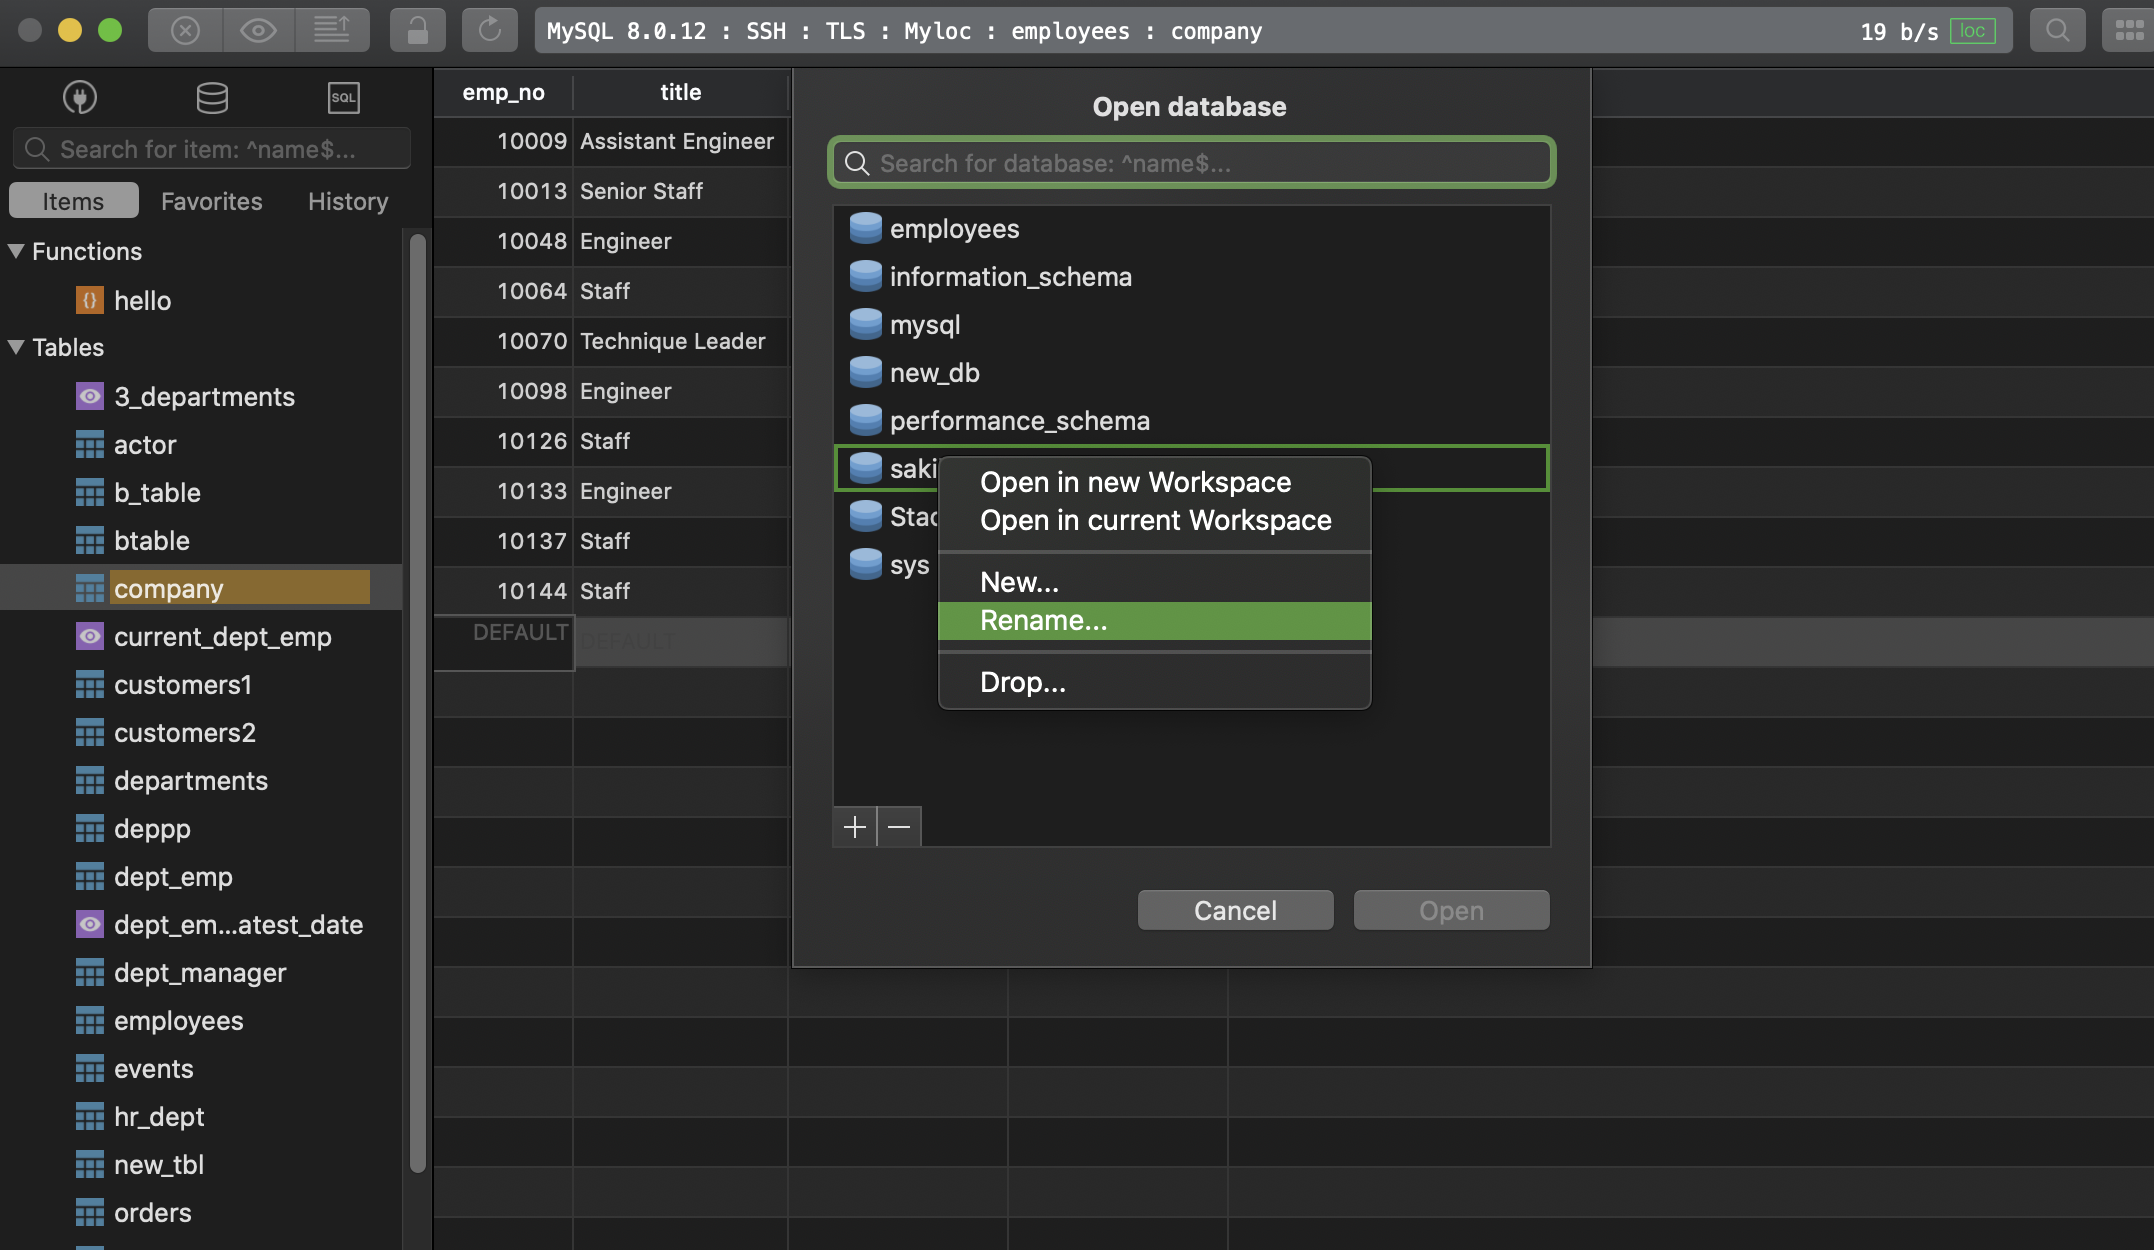Click the commit changes toolbar icon

coord(333,30)
